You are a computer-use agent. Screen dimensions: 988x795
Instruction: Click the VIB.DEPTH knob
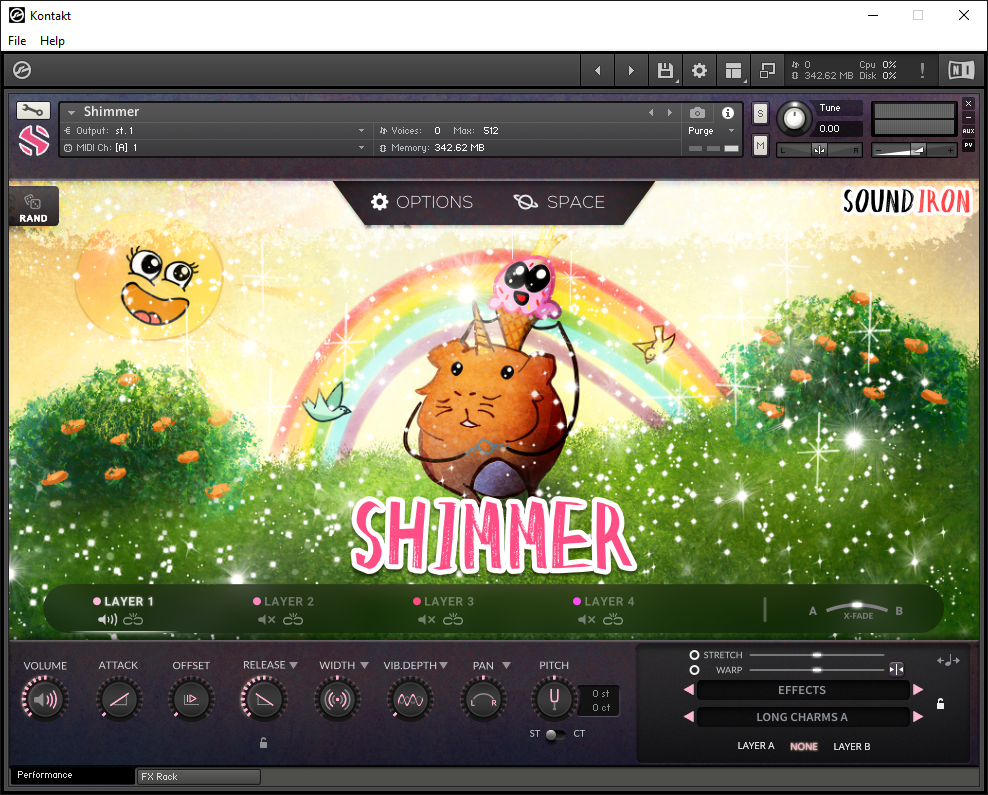click(410, 699)
